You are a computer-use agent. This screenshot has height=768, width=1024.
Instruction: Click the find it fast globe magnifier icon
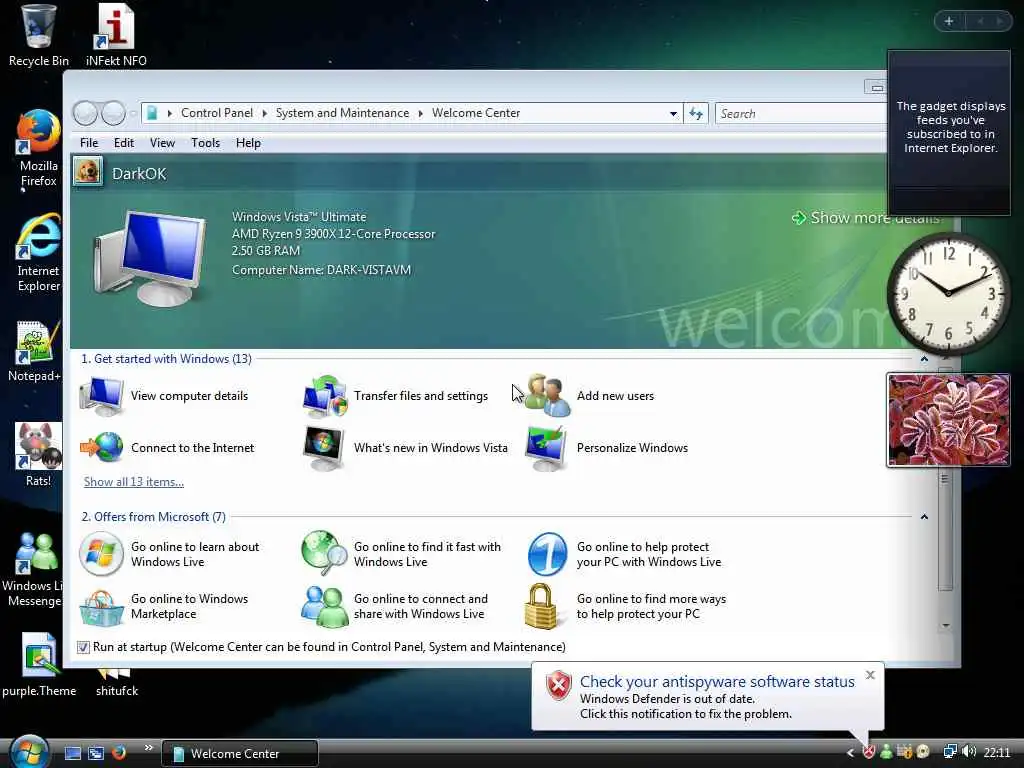click(x=324, y=554)
